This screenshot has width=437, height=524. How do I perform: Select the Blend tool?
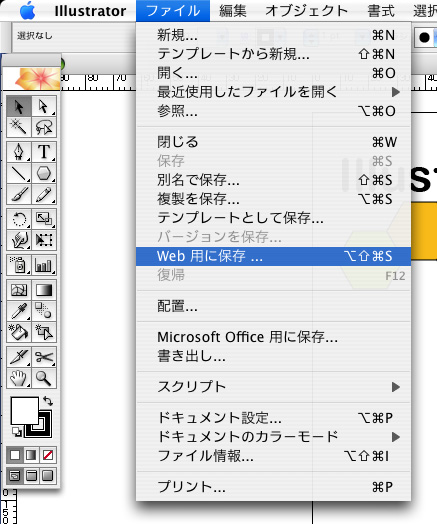[44, 311]
